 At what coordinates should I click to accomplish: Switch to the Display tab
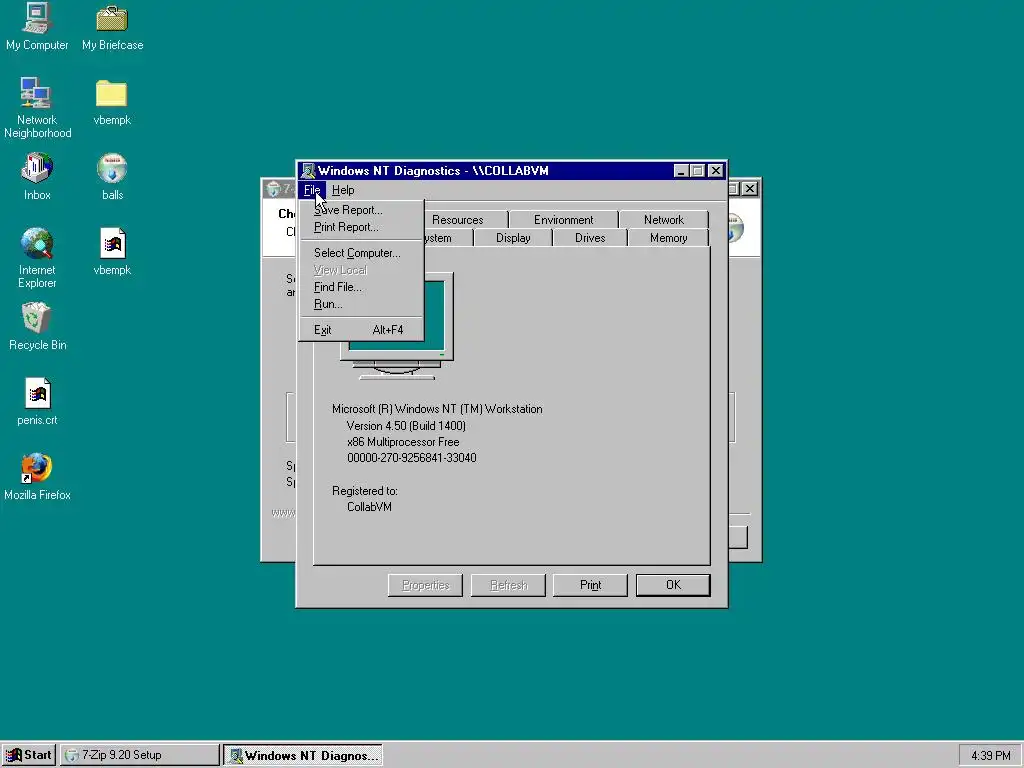[x=513, y=238]
